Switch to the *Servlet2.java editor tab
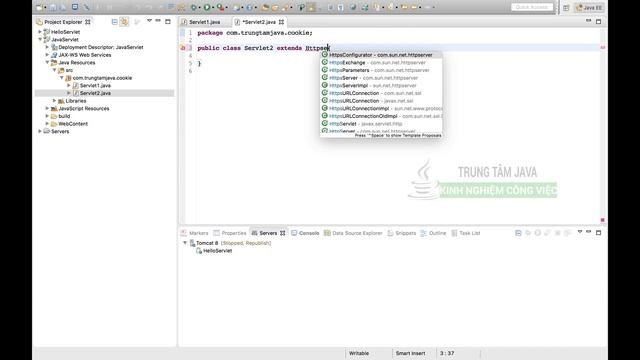Viewport: 640px width, 360px height. [259, 22]
